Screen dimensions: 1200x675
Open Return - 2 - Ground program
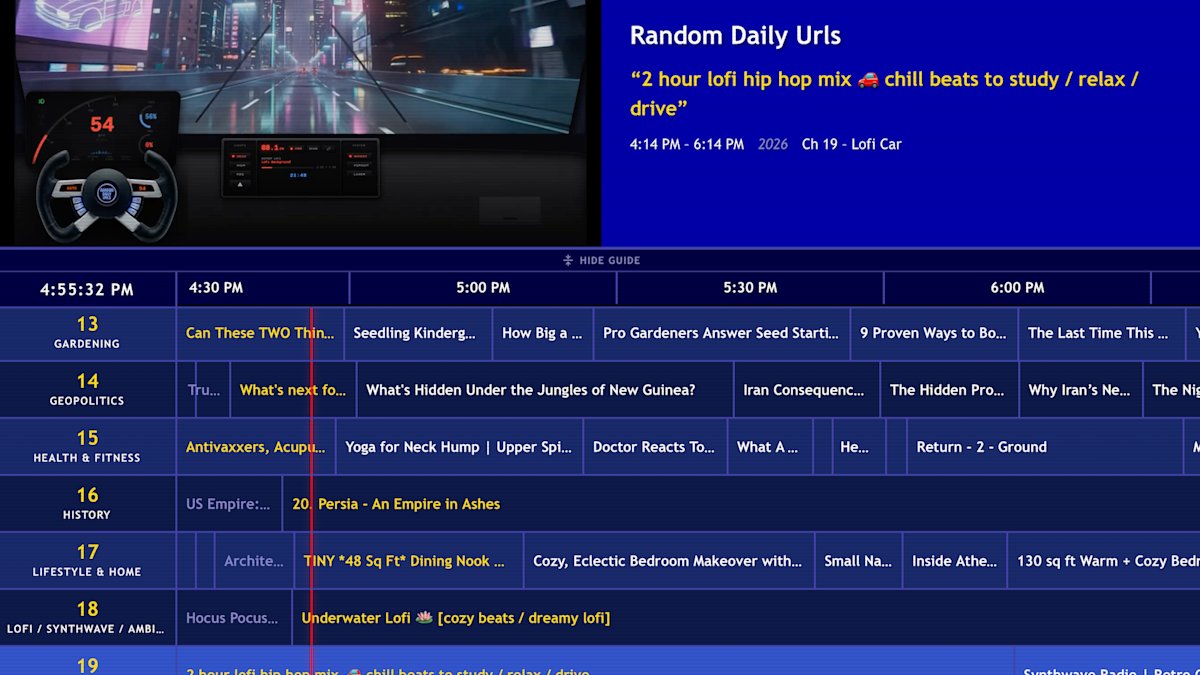[x=981, y=448]
